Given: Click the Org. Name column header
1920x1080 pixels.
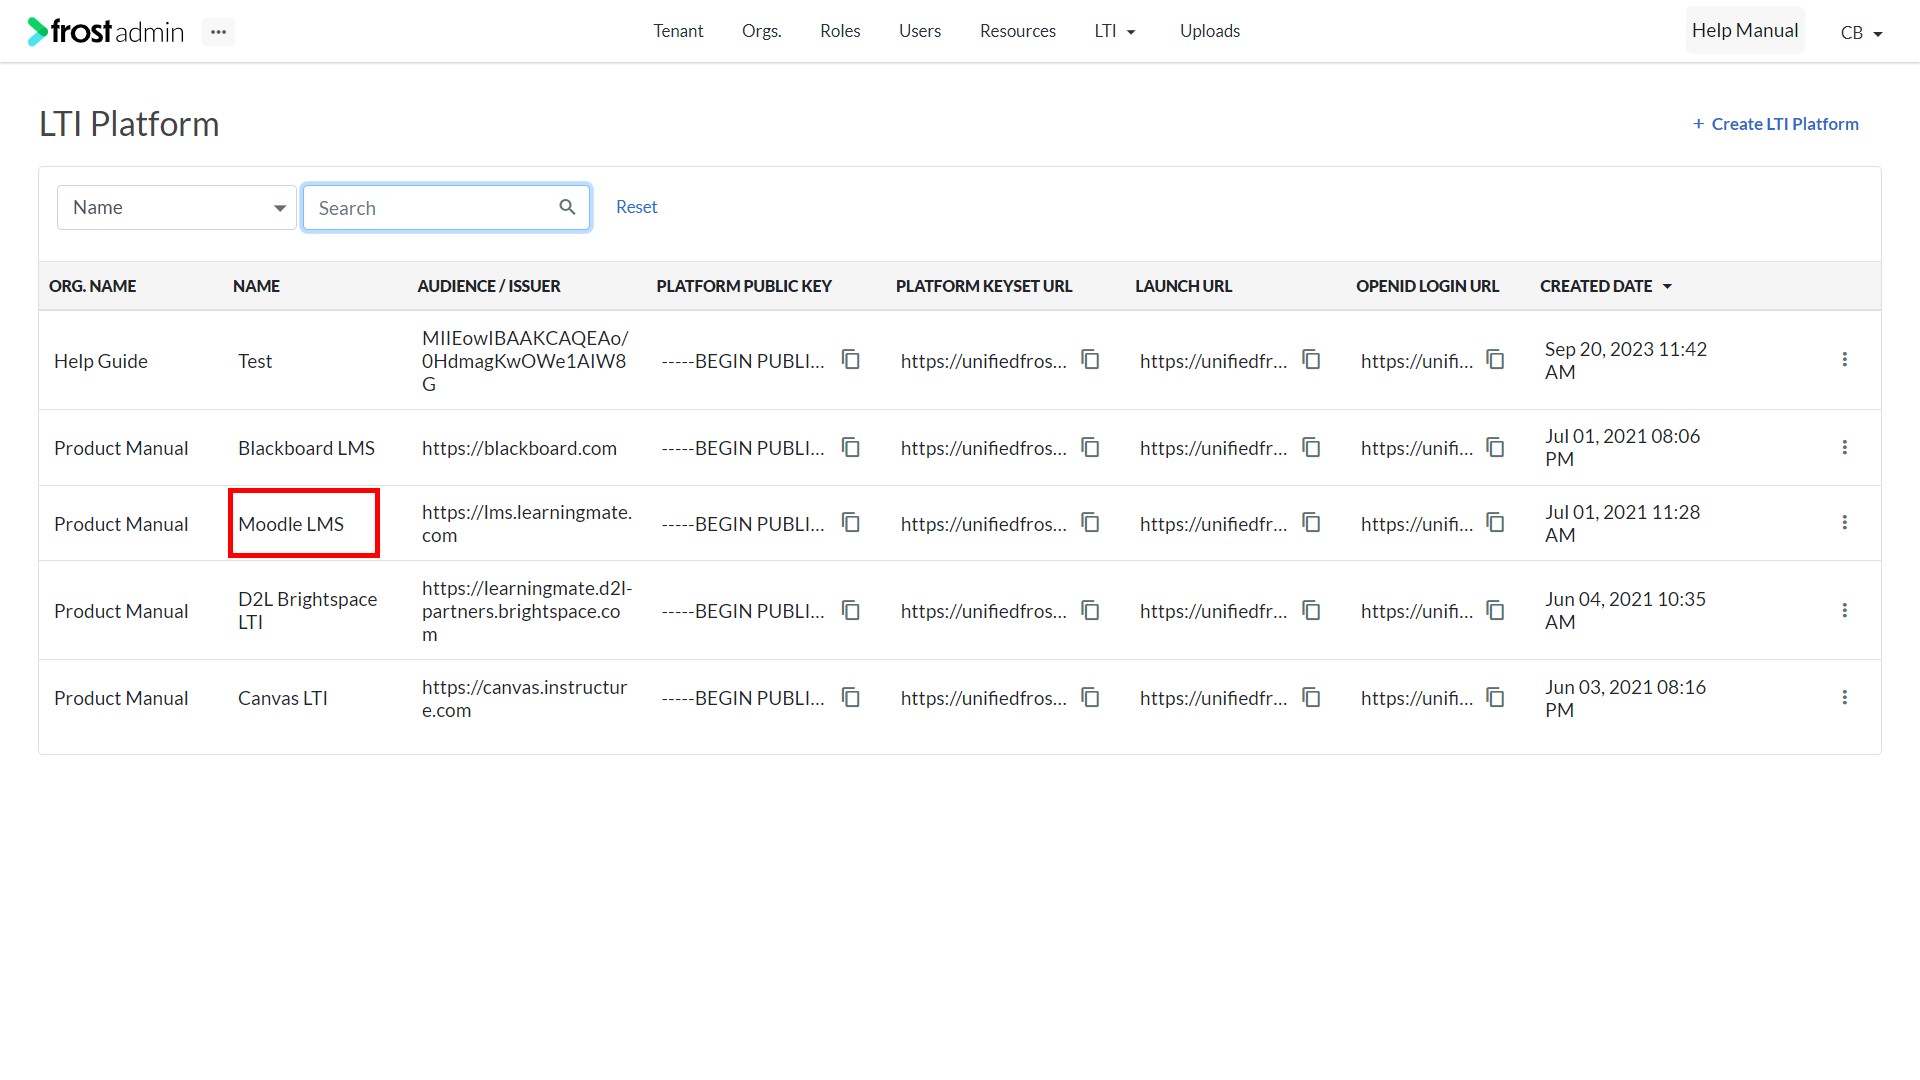Looking at the screenshot, I should click(93, 286).
